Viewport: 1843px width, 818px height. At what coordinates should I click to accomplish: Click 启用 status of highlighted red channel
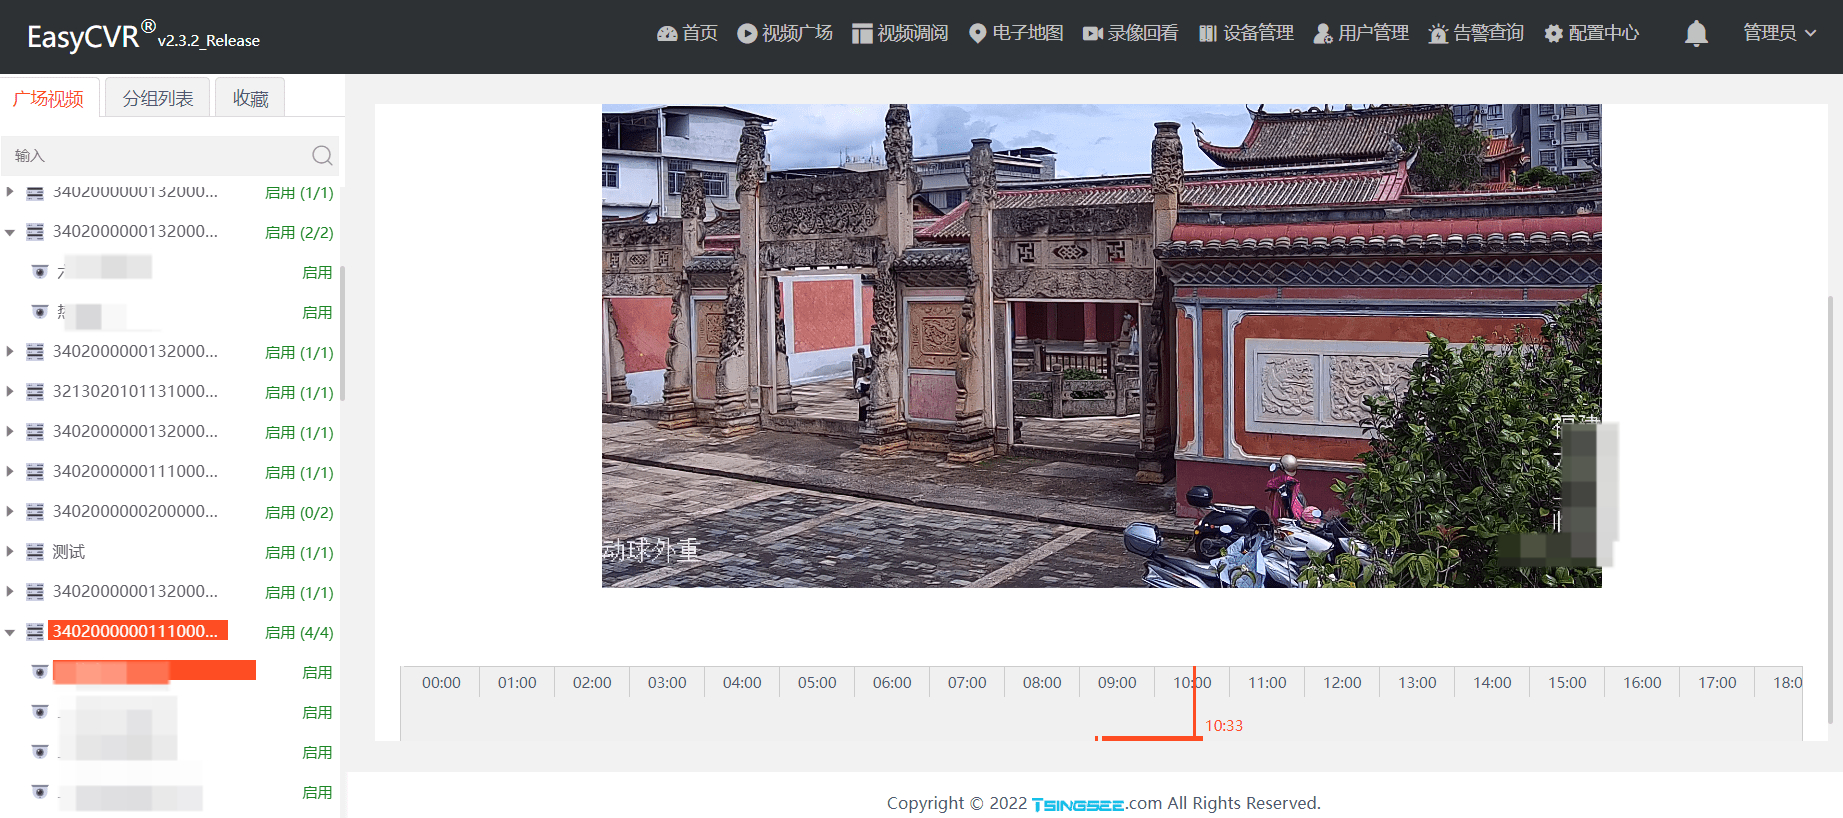point(317,672)
